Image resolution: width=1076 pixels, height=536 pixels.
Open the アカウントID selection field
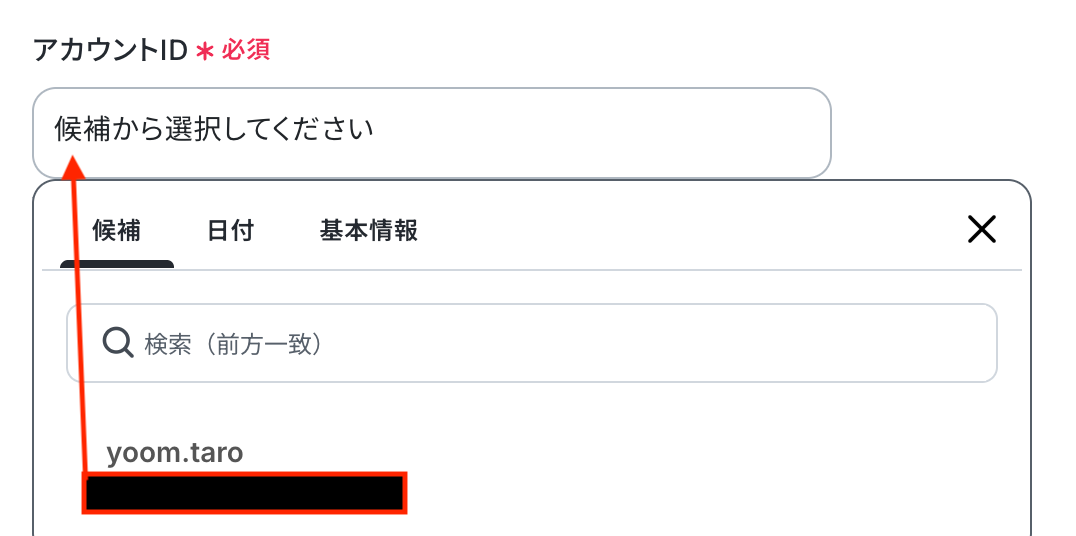(x=600, y=131)
